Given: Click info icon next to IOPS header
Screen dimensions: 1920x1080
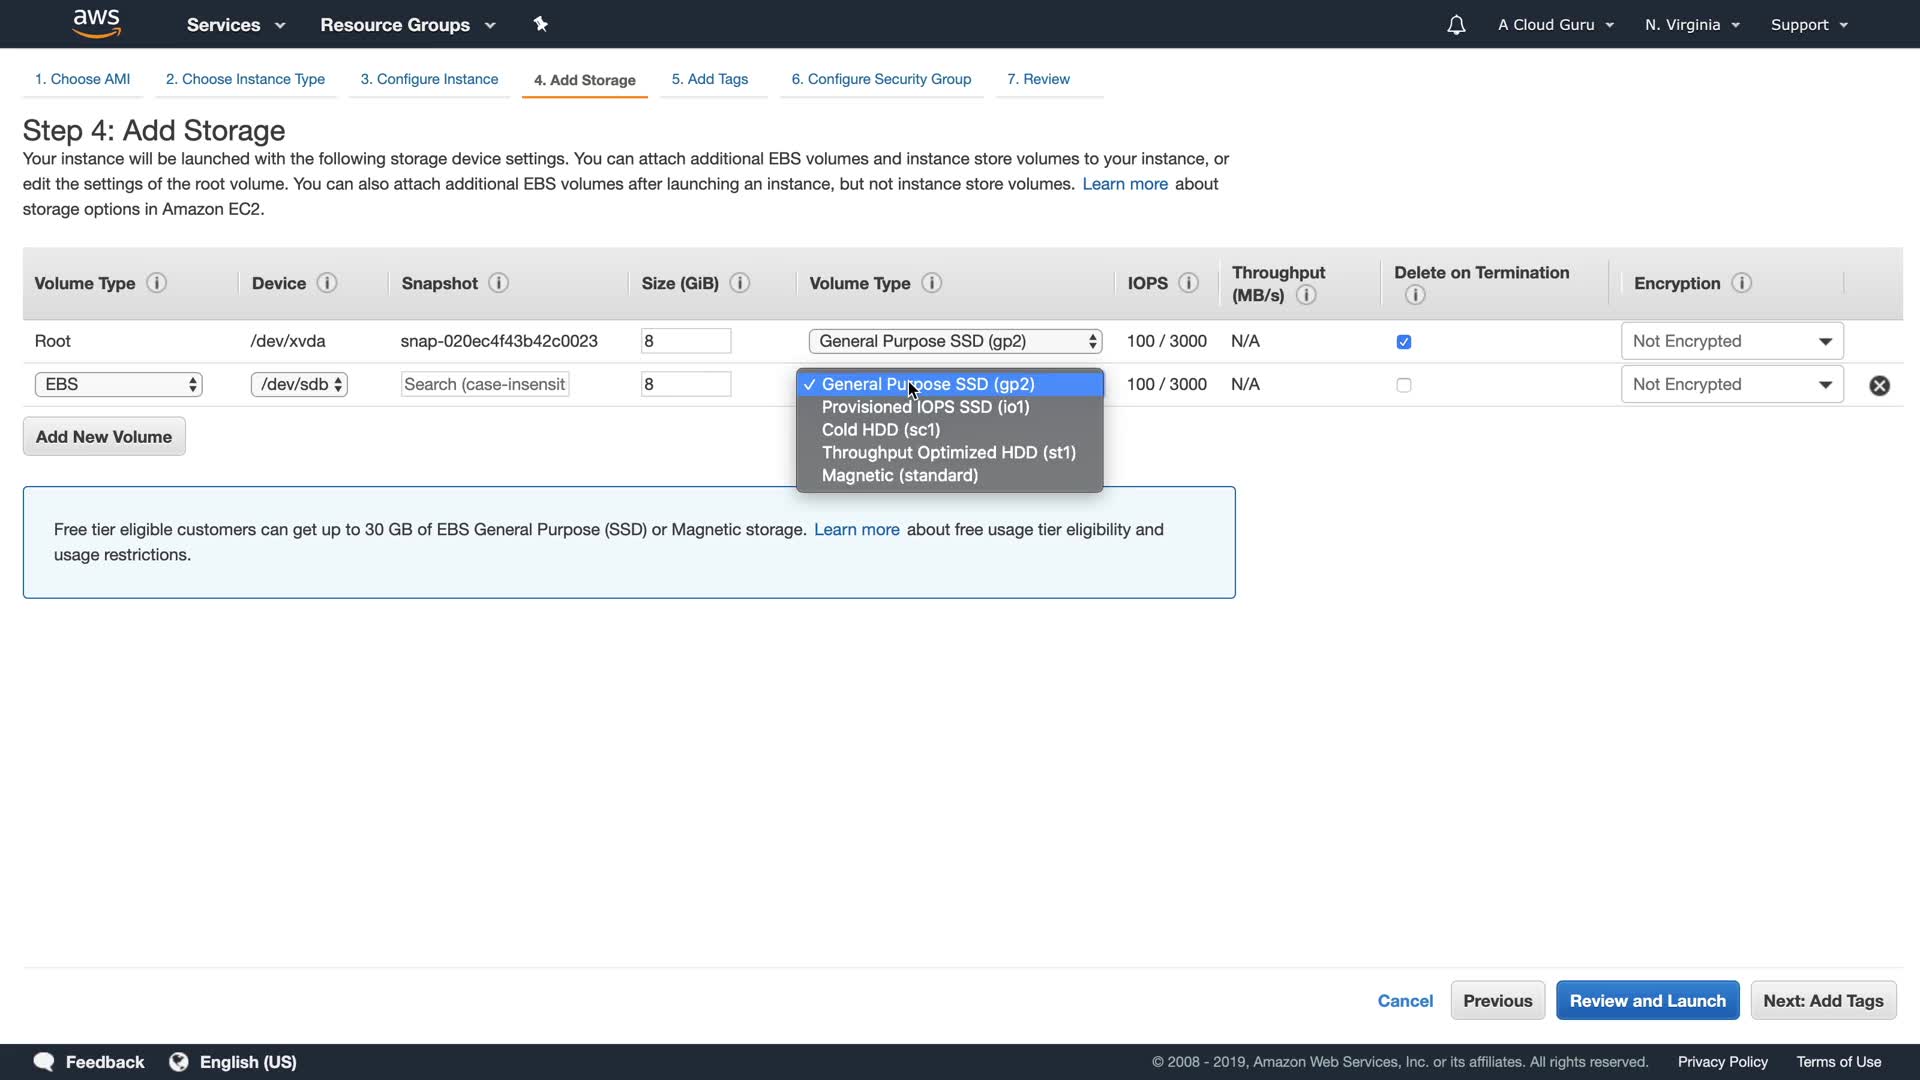Looking at the screenshot, I should click(1188, 283).
